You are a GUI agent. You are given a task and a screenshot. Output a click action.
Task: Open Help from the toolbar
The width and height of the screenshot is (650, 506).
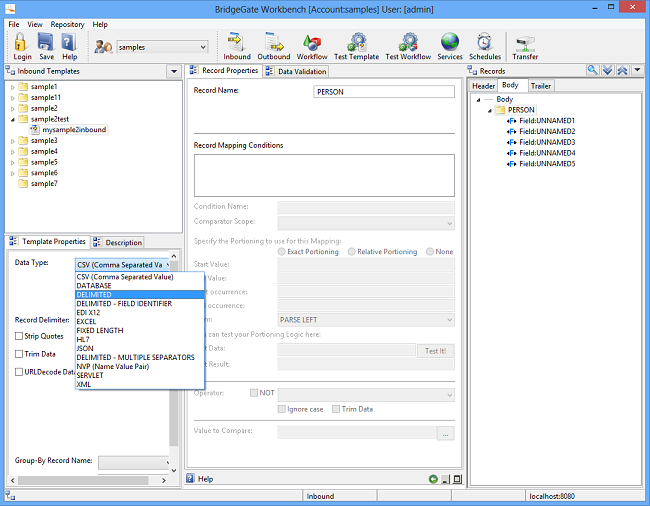tap(69, 46)
